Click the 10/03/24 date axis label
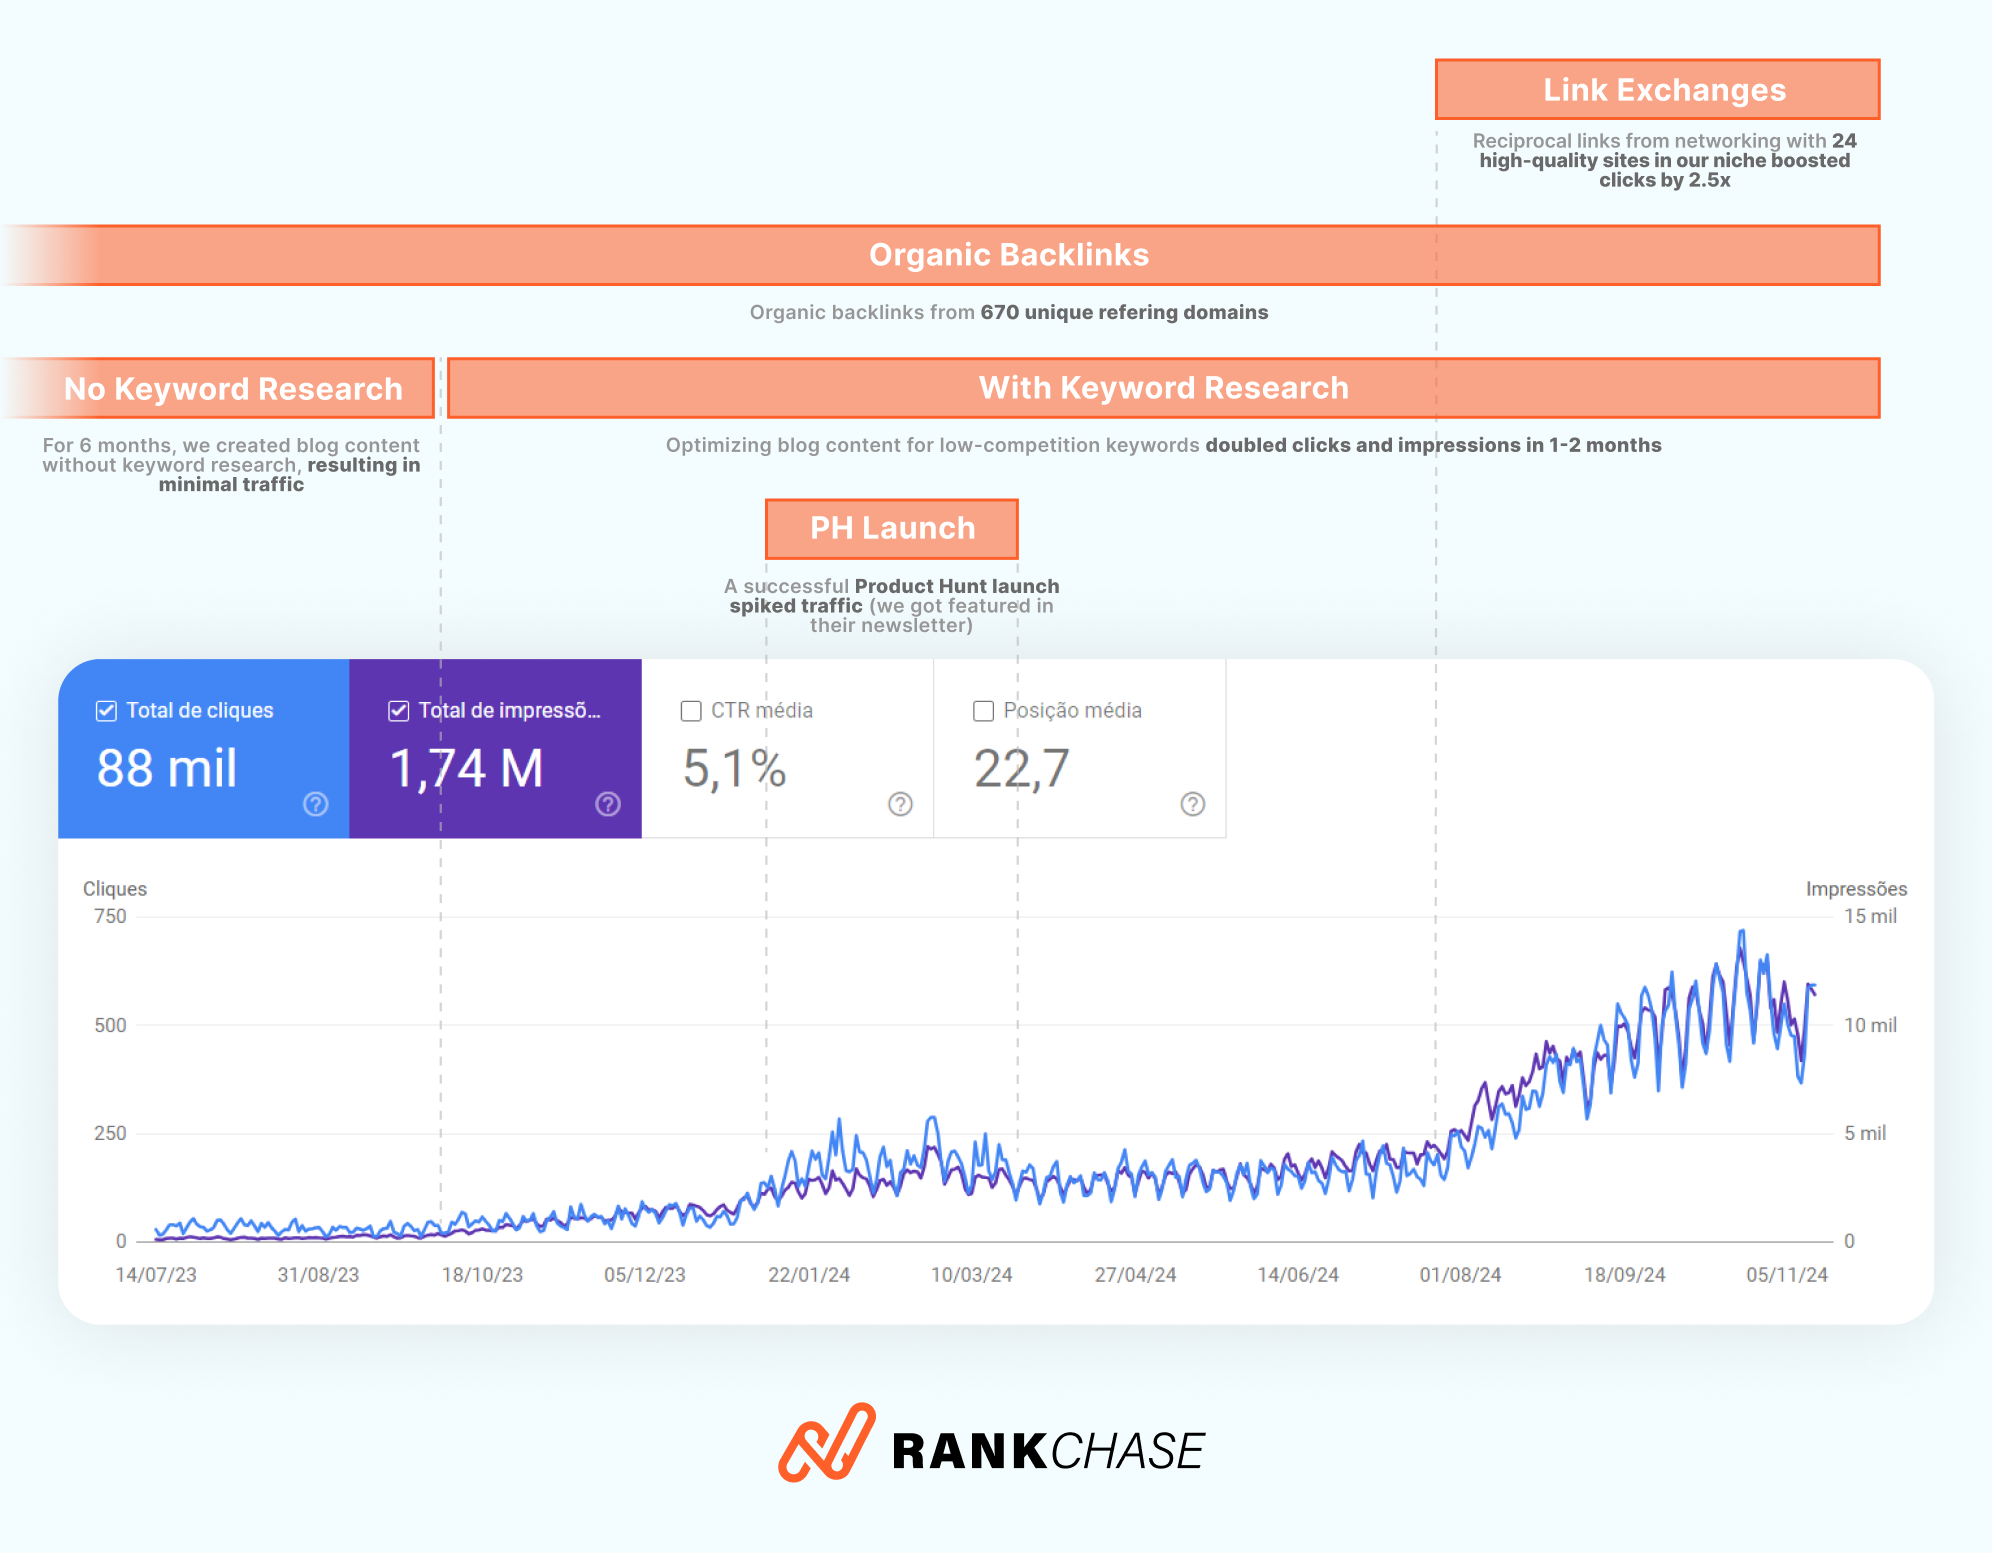Image resolution: width=1992 pixels, height=1553 pixels. point(972,1275)
